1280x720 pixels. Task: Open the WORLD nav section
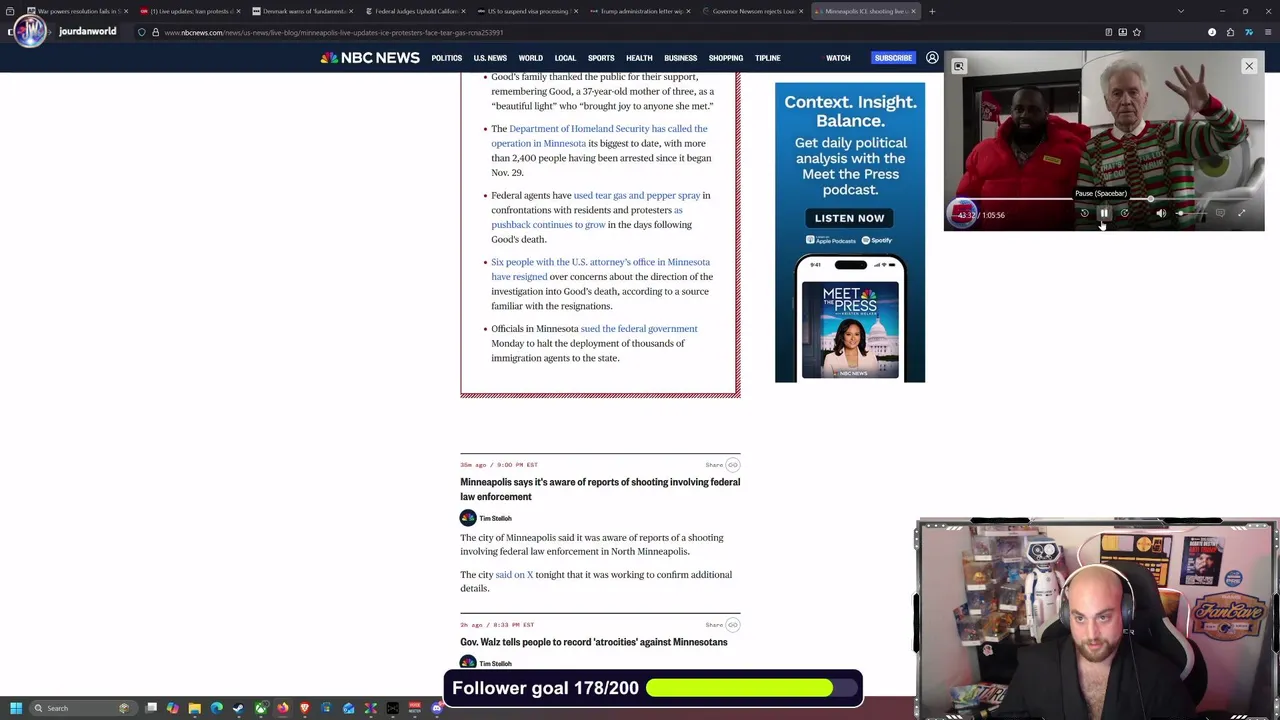click(x=531, y=58)
